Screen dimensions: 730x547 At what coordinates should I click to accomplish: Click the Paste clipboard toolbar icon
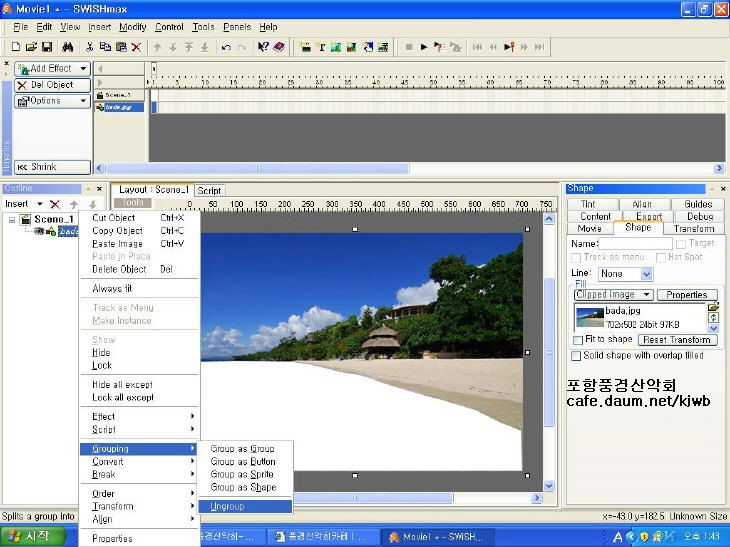point(121,47)
